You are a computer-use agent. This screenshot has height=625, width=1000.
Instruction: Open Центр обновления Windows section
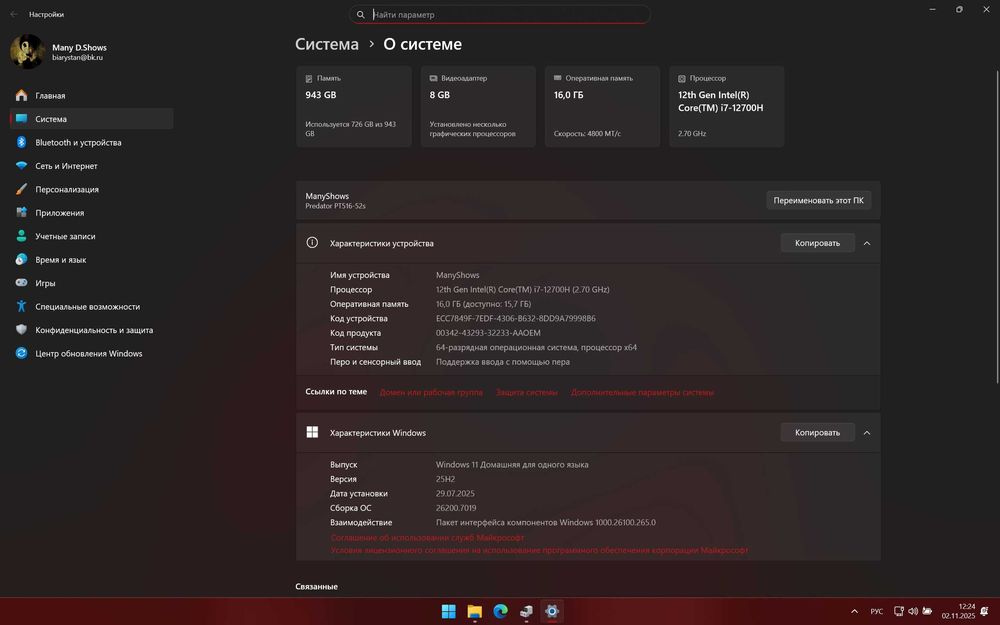point(91,353)
